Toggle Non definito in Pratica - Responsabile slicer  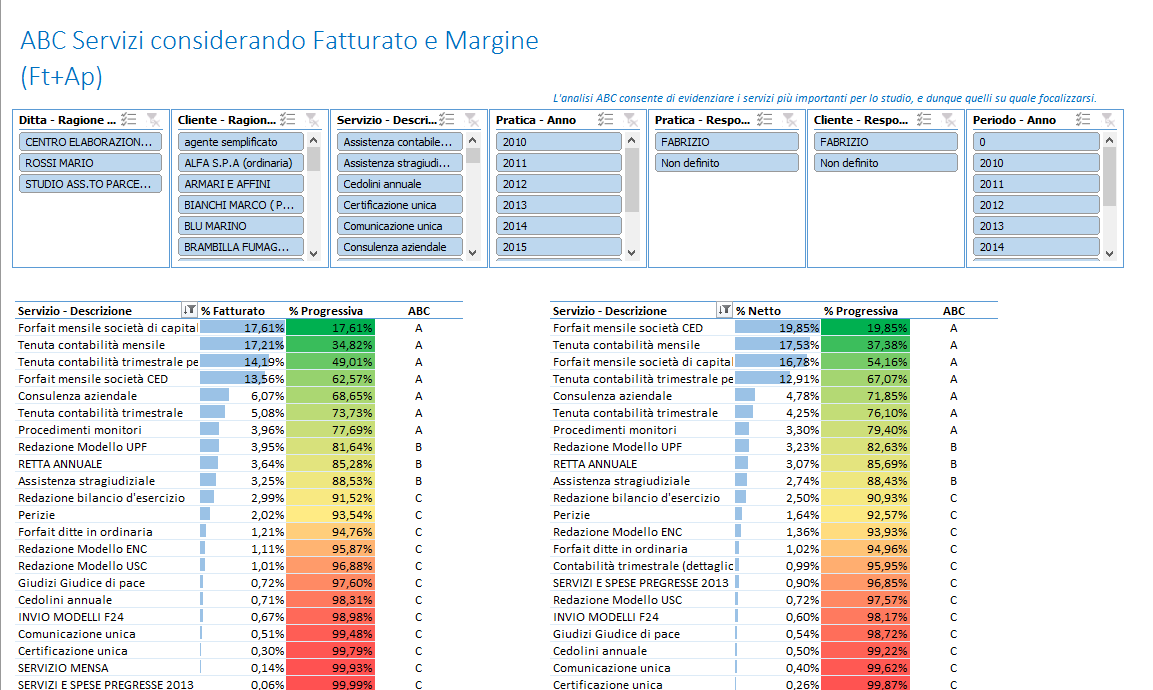pyautogui.click(x=717, y=163)
